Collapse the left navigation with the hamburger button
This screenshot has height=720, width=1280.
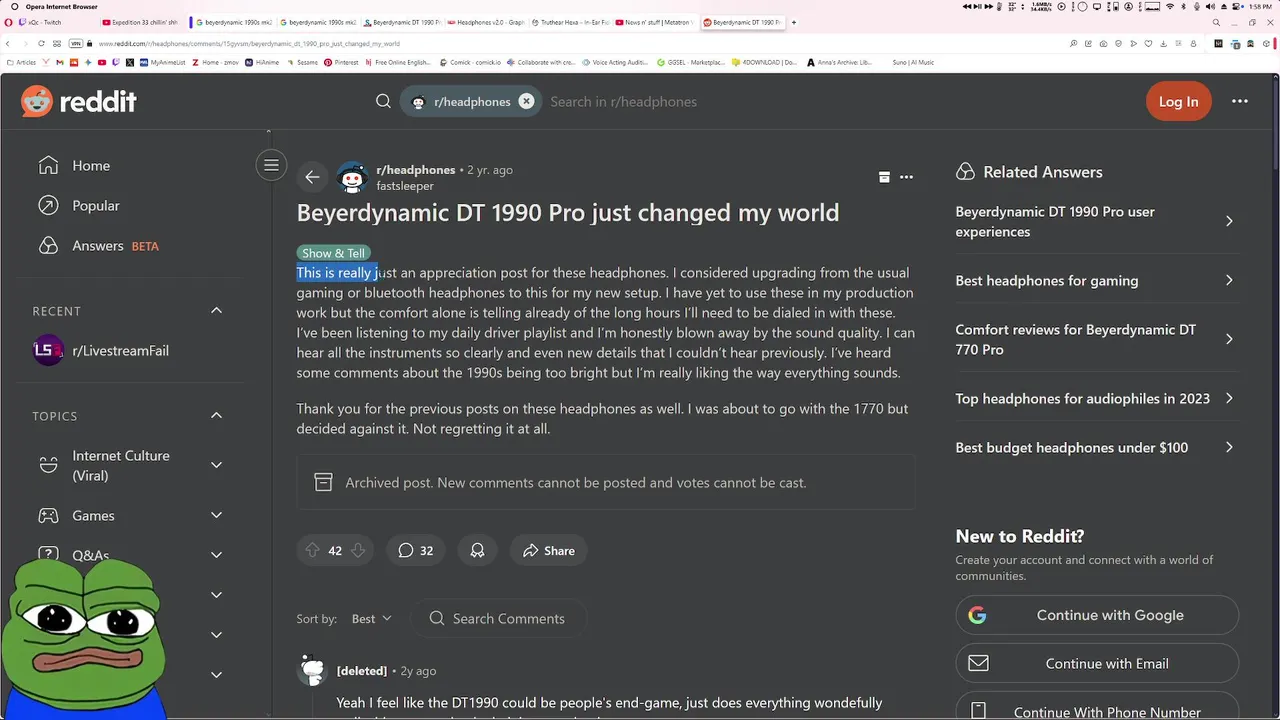click(x=271, y=165)
